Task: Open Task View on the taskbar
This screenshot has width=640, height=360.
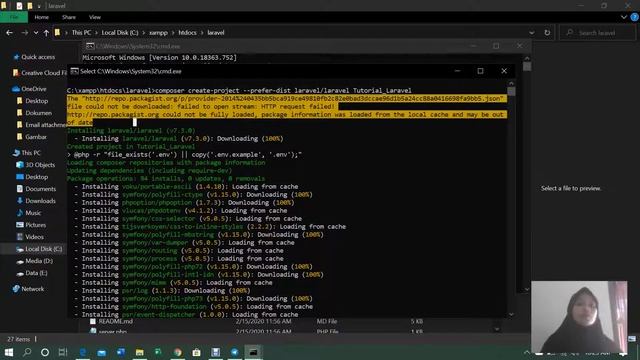Action: coord(63,352)
